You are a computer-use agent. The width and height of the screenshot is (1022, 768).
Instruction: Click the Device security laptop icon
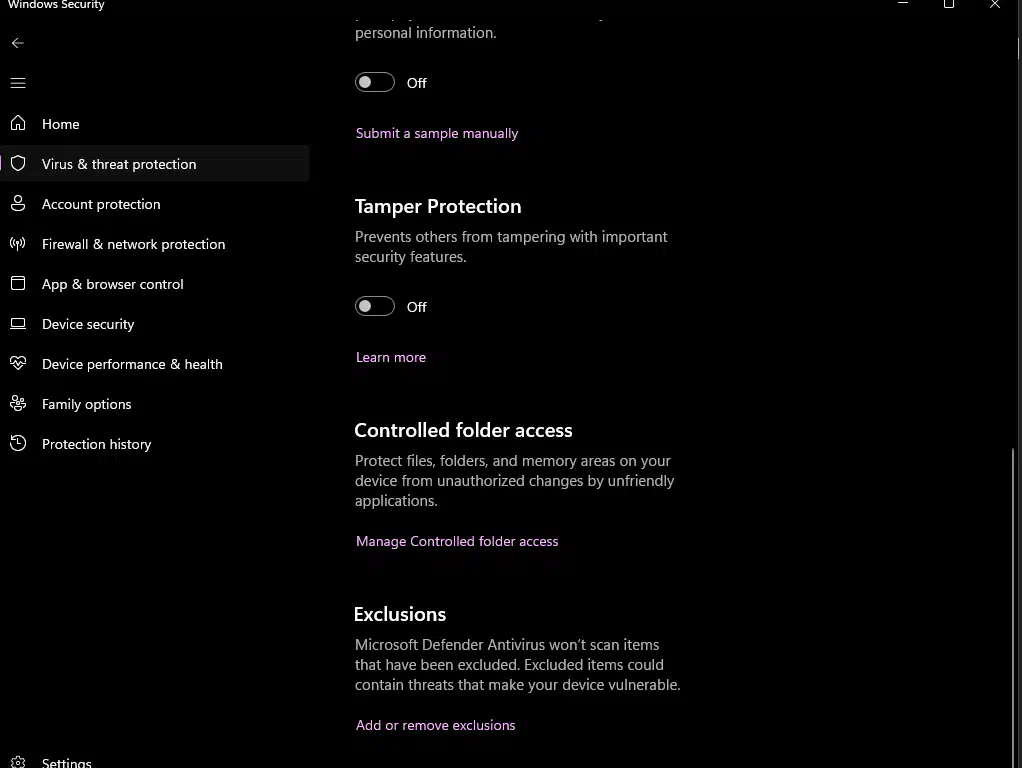[x=18, y=323]
